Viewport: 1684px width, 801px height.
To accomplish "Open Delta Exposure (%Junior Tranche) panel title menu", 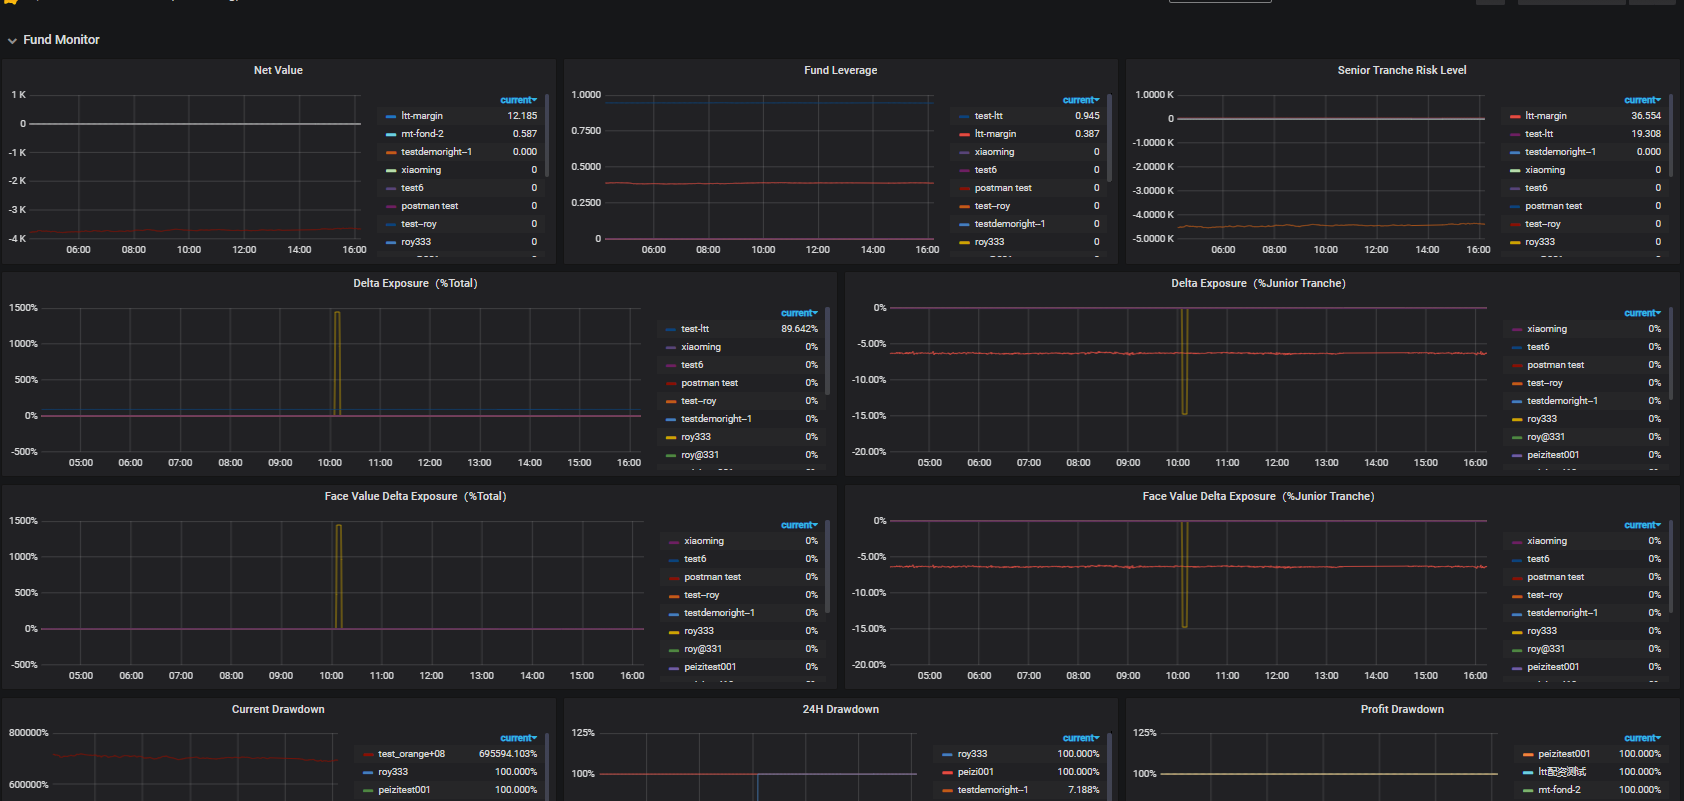I will [1258, 283].
